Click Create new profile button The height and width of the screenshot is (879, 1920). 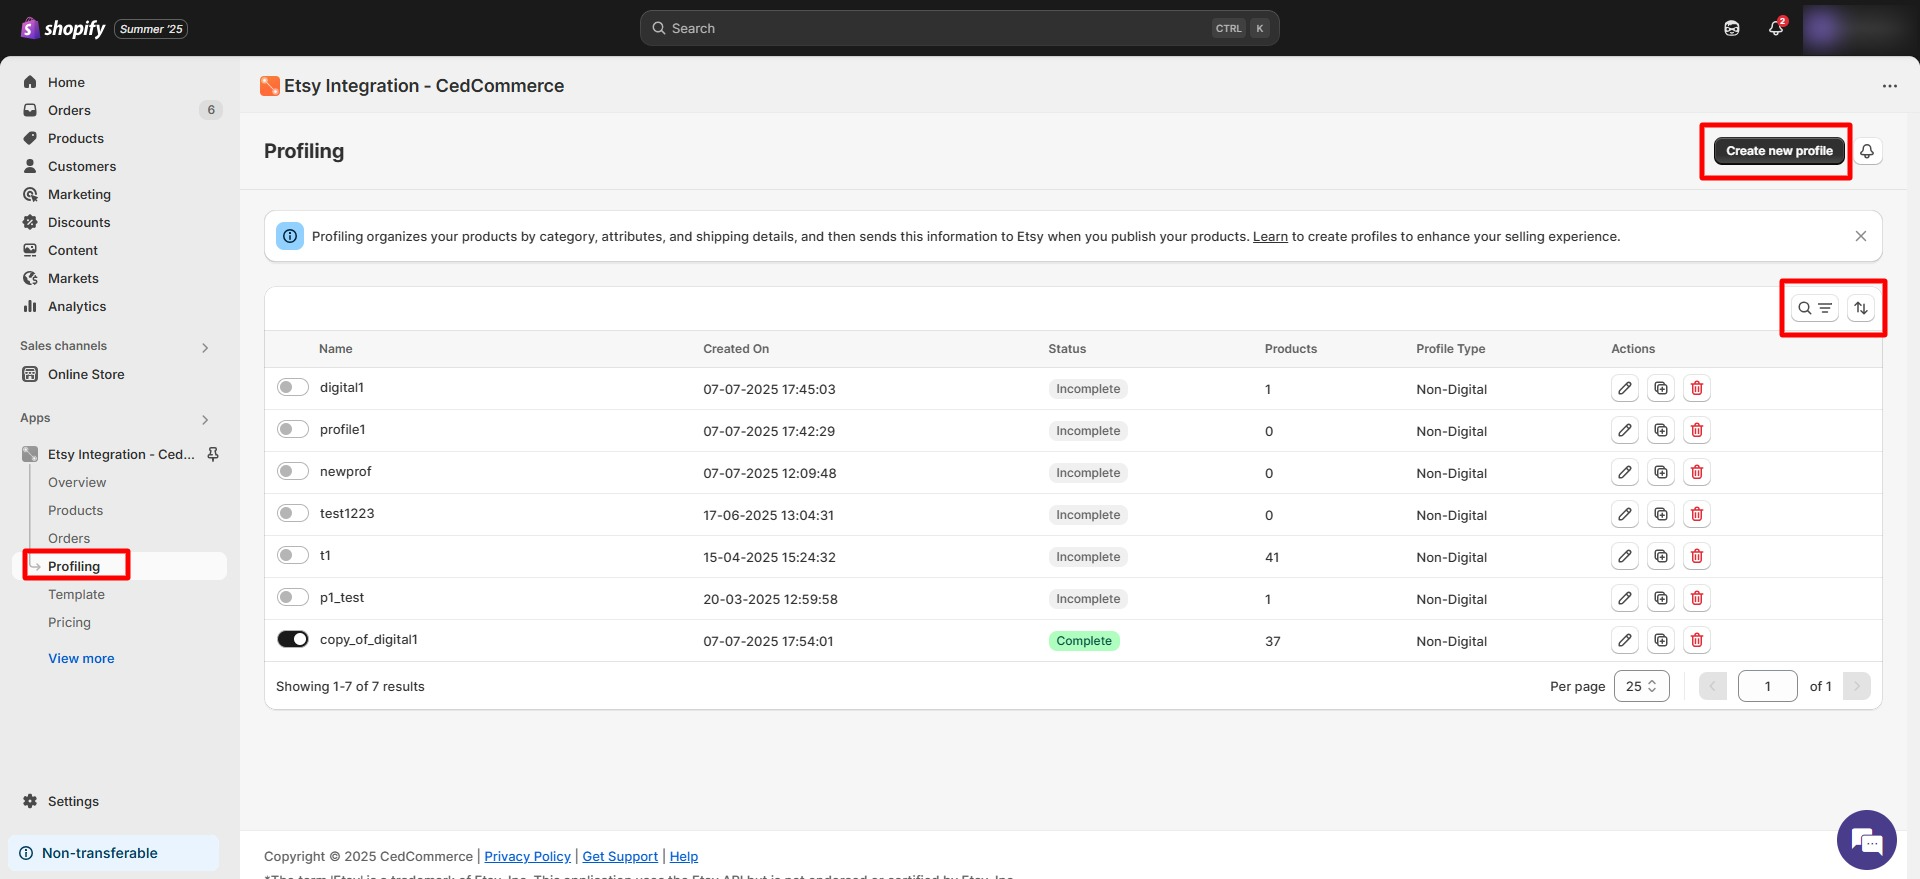pos(1779,151)
